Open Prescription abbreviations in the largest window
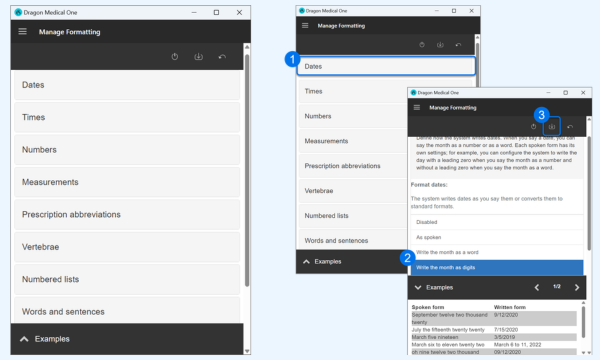600x360 pixels. click(x=127, y=215)
